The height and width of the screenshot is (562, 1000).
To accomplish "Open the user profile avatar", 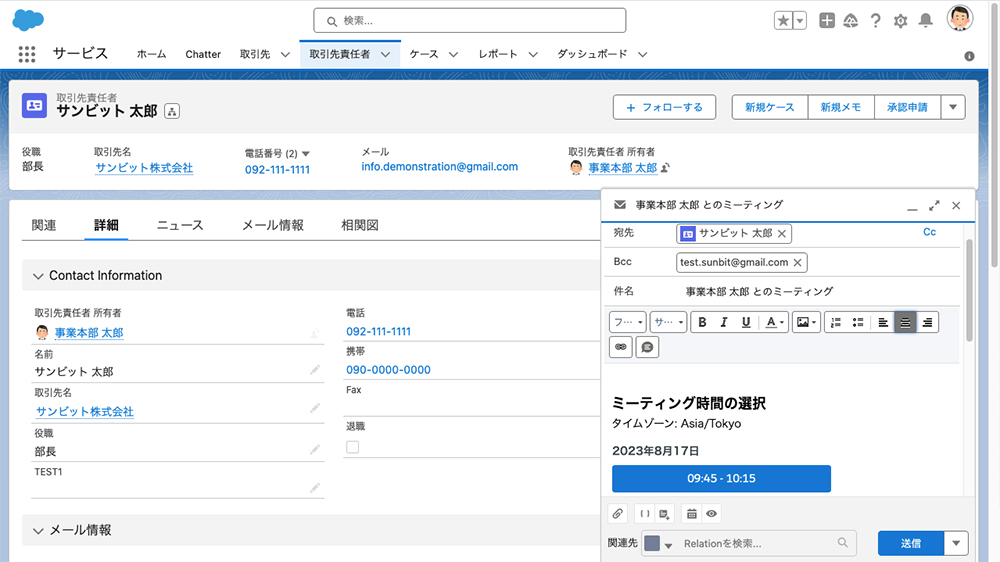I will click(960, 18).
